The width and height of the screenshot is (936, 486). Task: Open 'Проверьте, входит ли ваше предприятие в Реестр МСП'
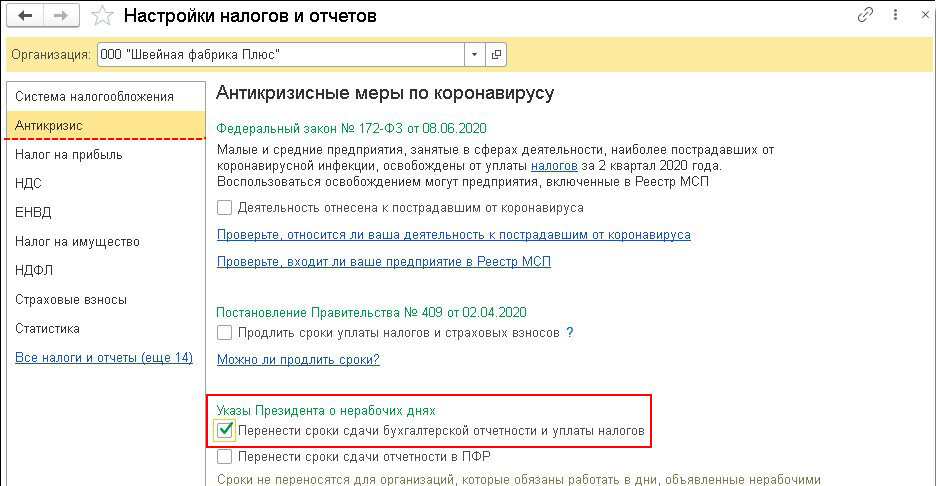tap(383, 262)
